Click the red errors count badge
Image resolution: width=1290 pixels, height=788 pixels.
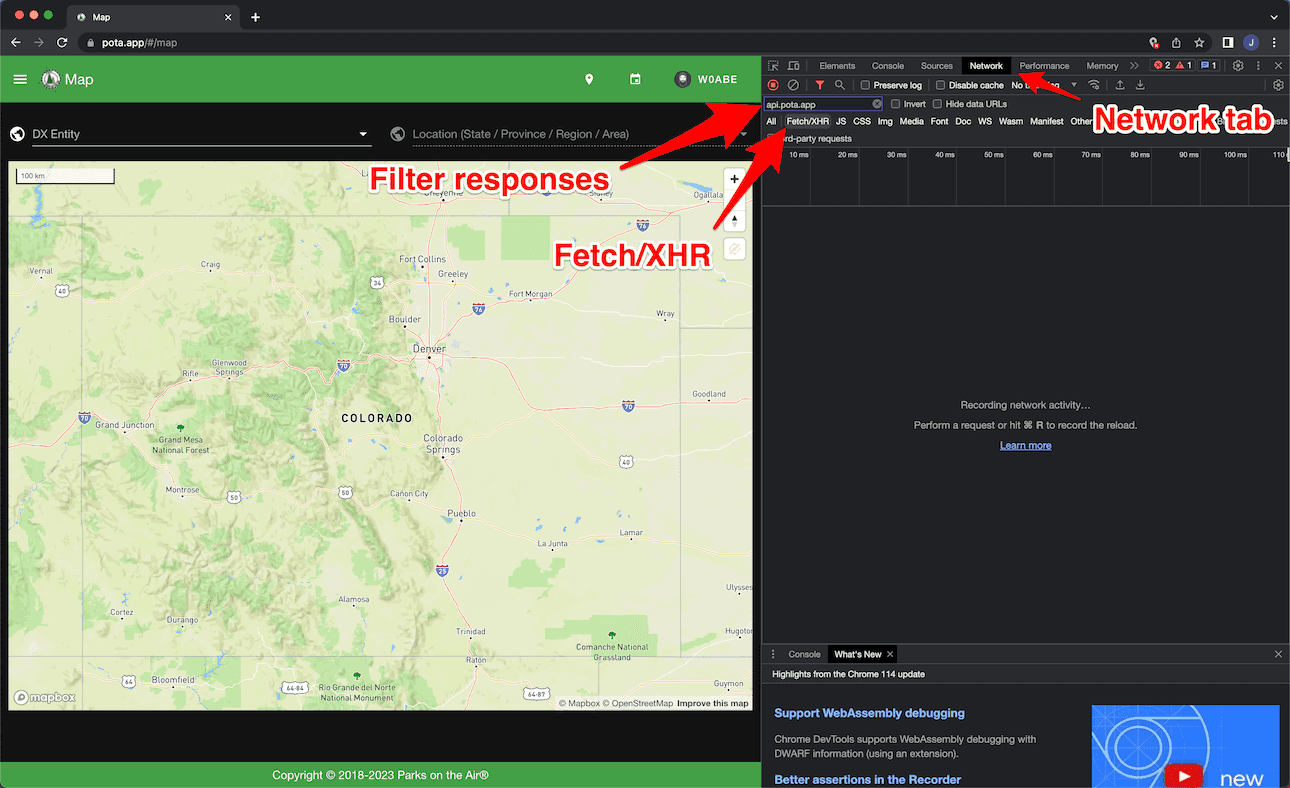1162,66
